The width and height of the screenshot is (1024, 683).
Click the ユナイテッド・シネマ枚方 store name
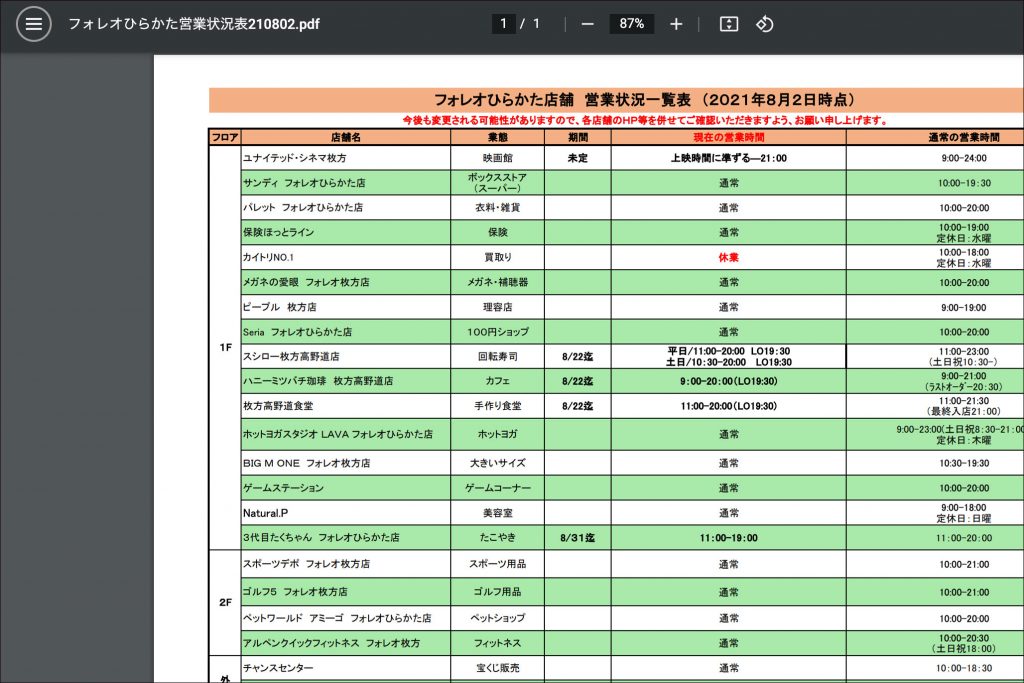[294, 158]
